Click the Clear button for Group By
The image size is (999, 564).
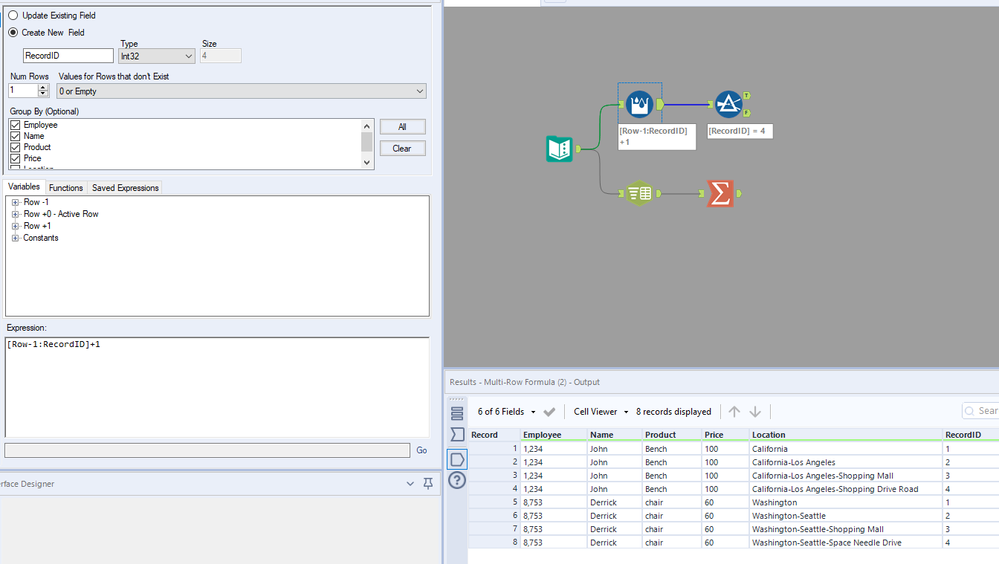[x=402, y=148]
